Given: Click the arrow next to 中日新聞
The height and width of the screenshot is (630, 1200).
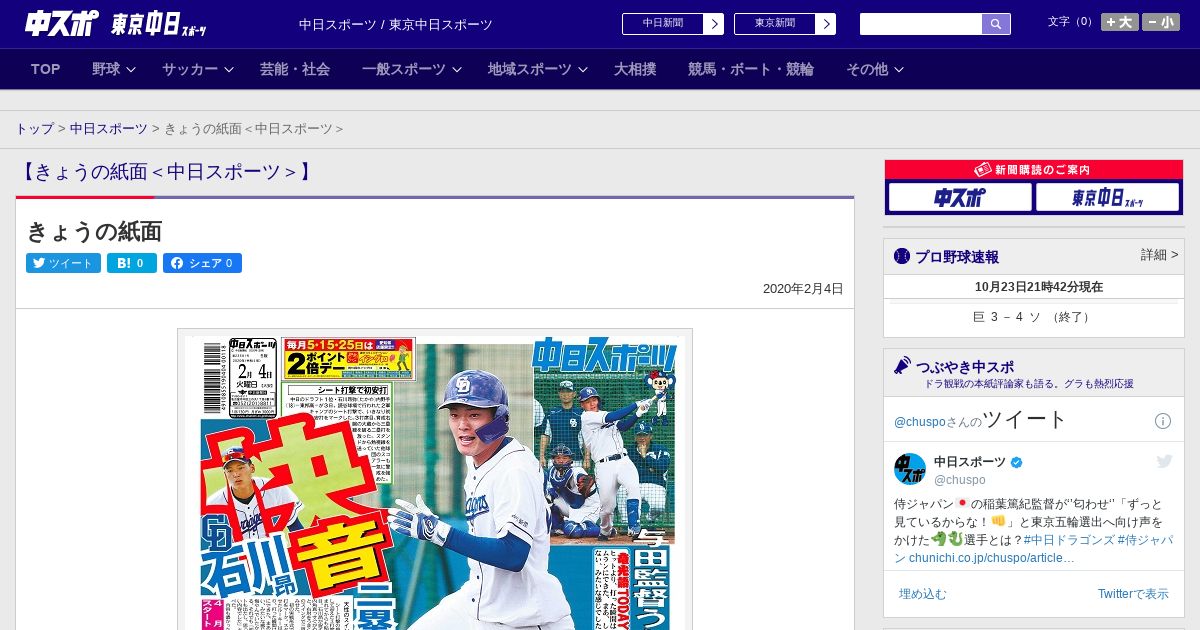Looking at the screenshot, I should pos(714,24).
